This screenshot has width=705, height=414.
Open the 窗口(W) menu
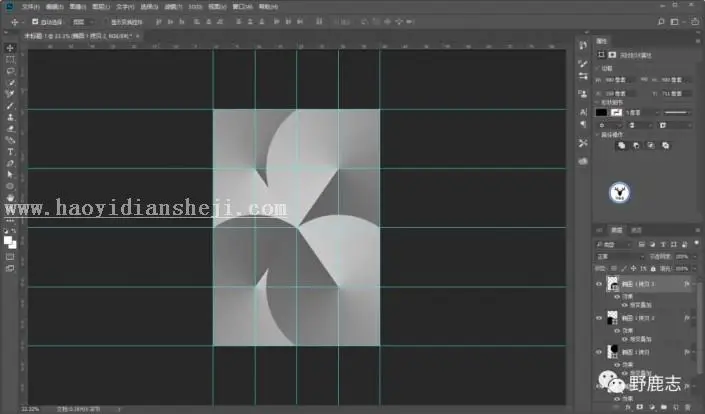242,7
